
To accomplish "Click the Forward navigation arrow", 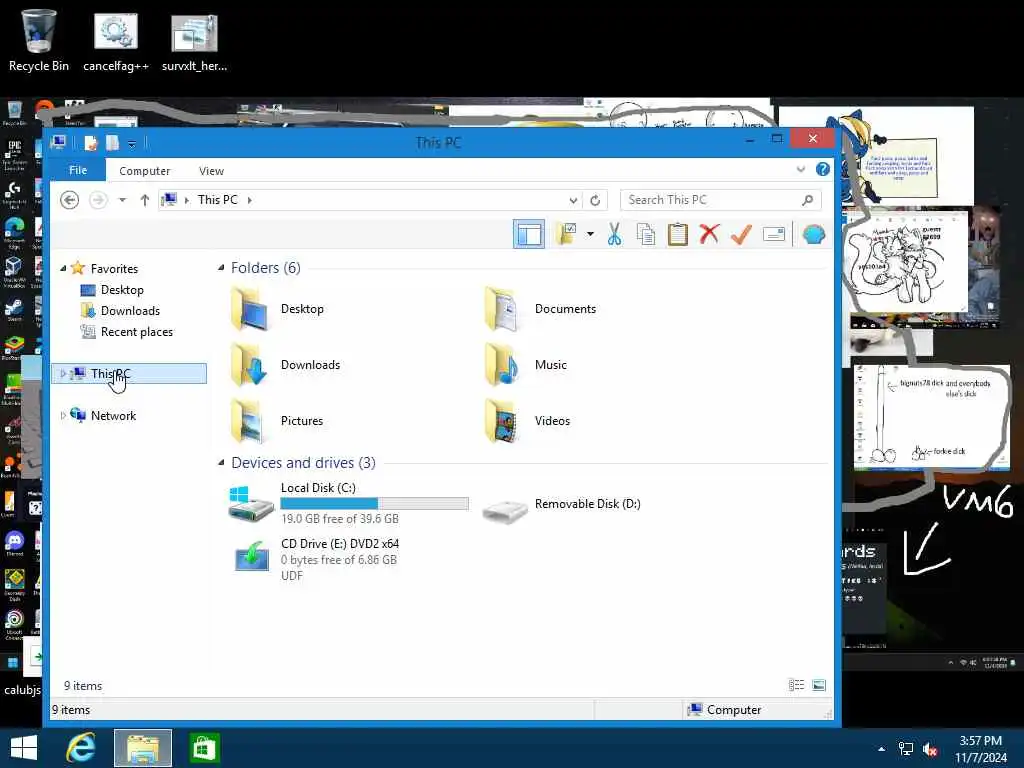I will click(x=98, y=200).
